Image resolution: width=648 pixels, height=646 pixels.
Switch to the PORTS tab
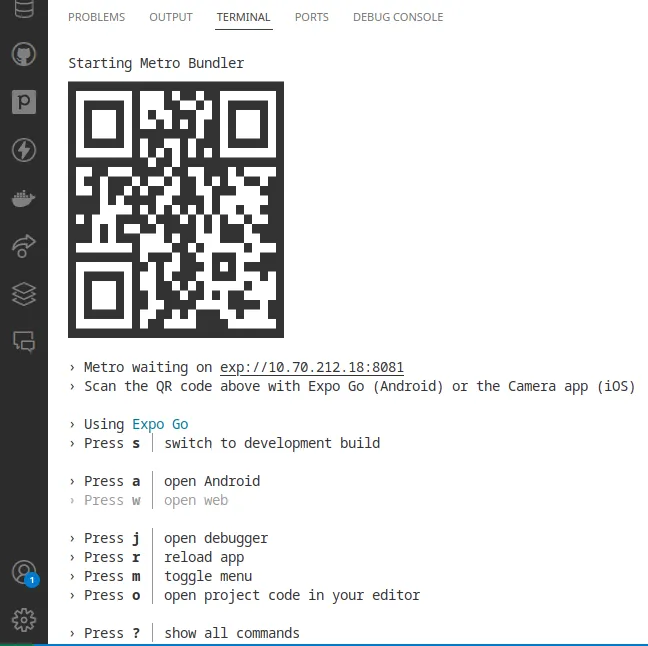tap(312, 17)
